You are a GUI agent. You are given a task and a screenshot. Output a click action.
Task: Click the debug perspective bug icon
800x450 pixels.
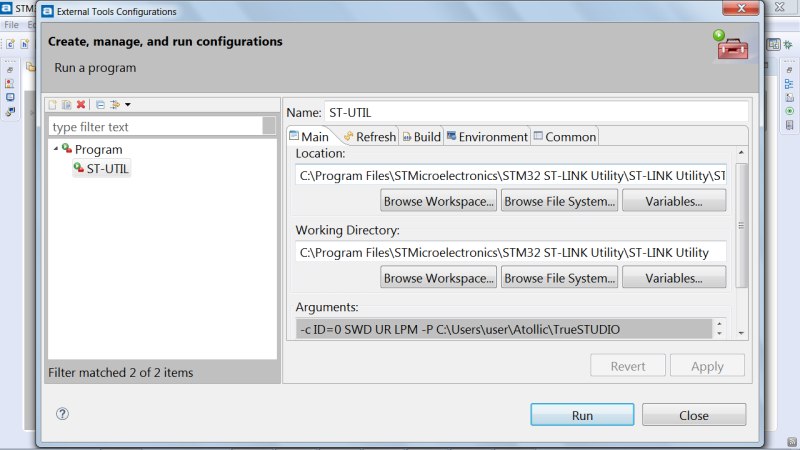(788, 44)
